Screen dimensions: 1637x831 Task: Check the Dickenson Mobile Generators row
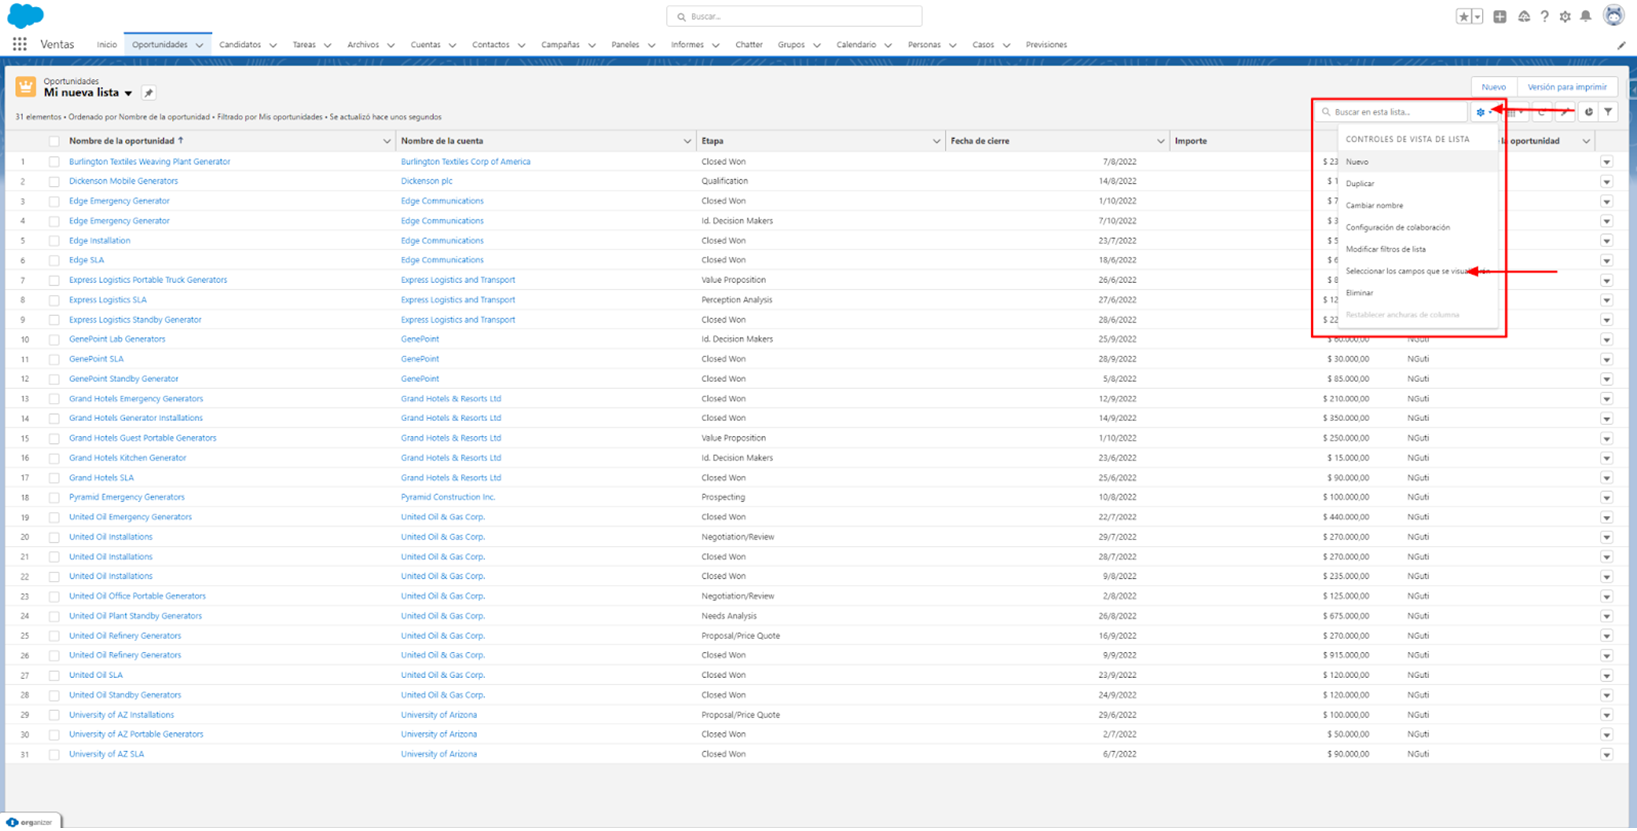(x=54, y=182)
